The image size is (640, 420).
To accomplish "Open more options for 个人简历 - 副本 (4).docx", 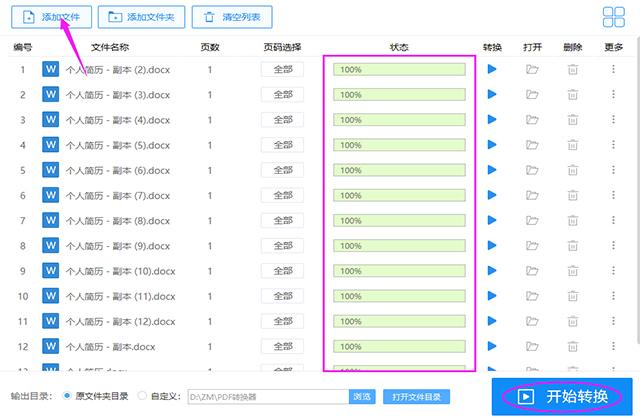I will 613,120.
